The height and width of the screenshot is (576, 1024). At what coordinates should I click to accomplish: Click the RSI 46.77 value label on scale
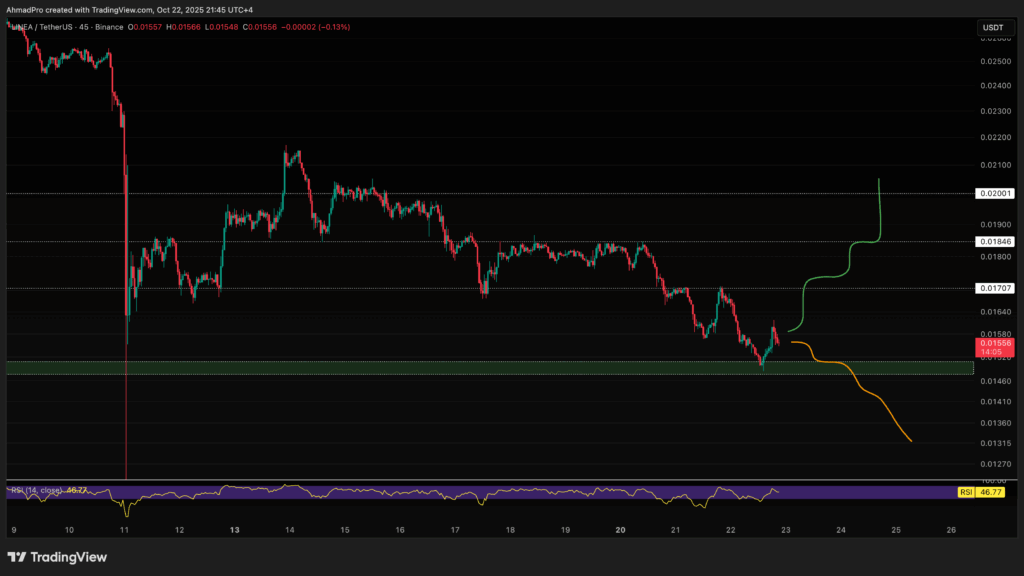(x=990, y=492)
